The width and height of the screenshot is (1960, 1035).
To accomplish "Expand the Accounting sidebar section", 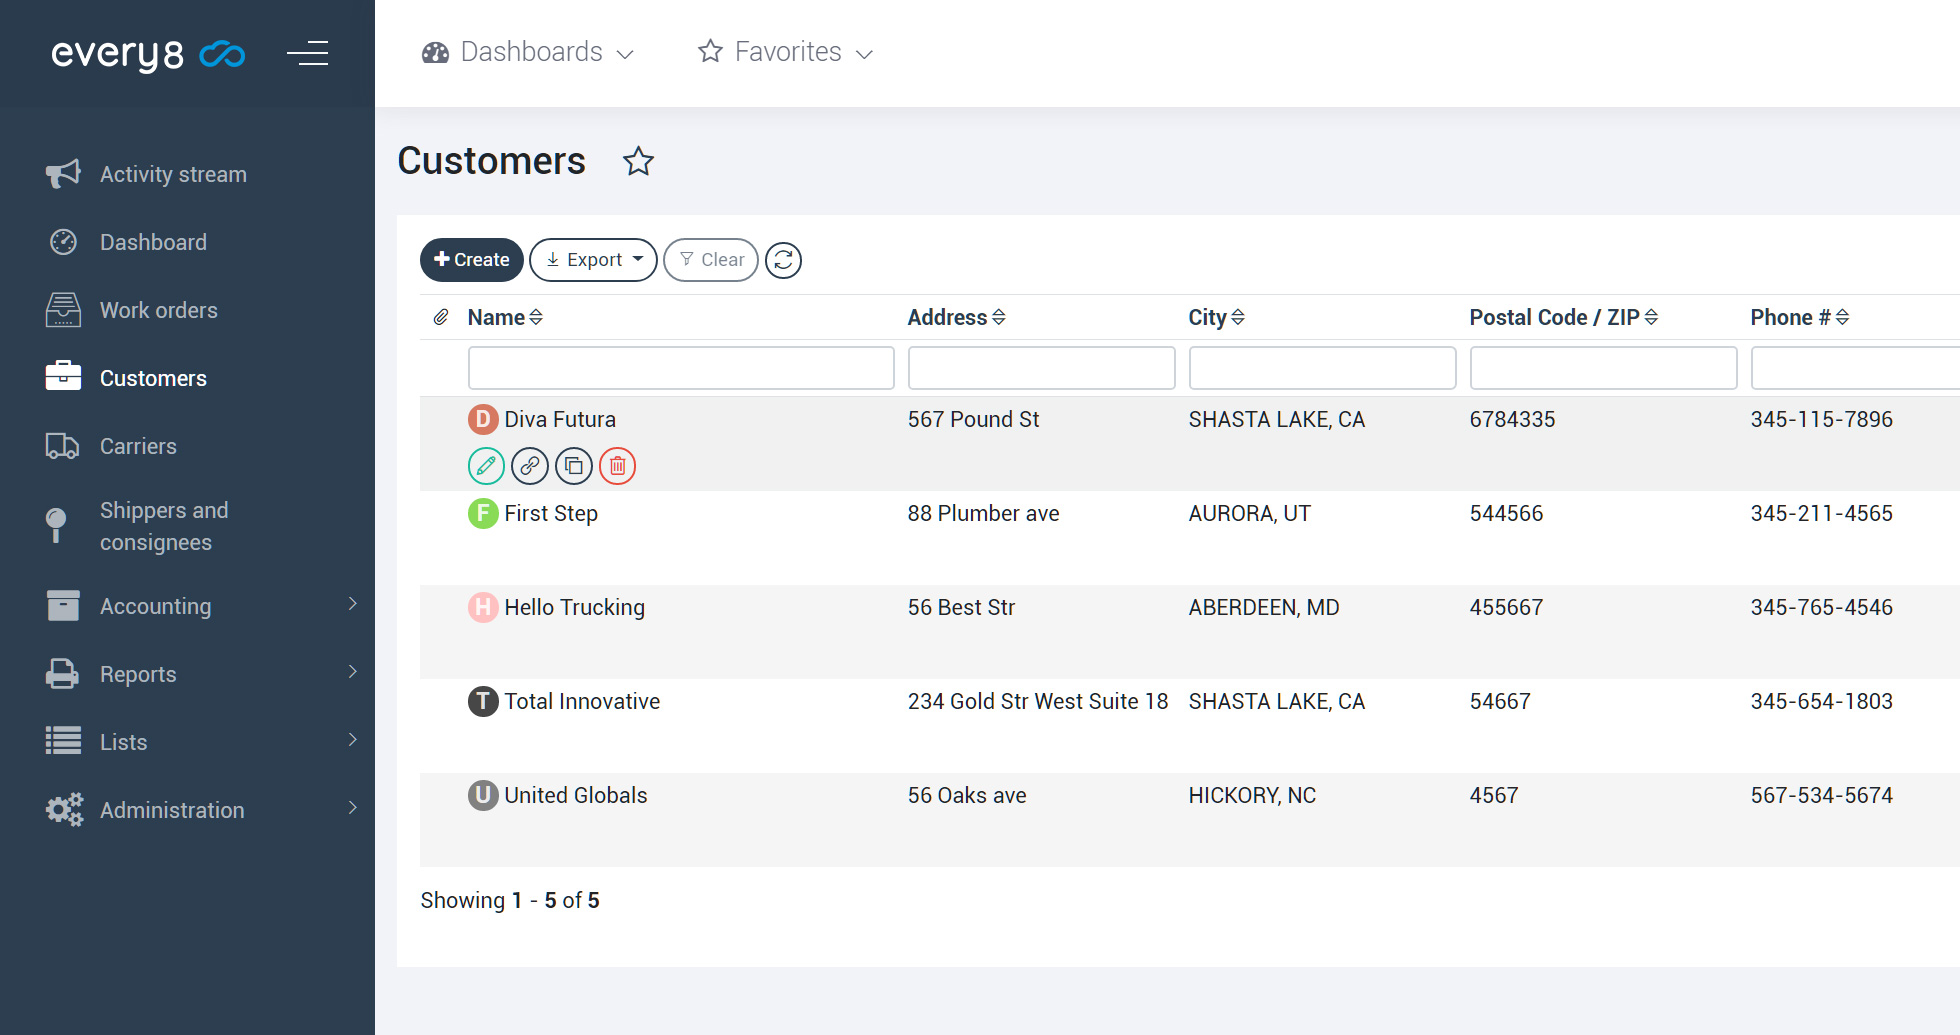I will (x=155, y=606).
